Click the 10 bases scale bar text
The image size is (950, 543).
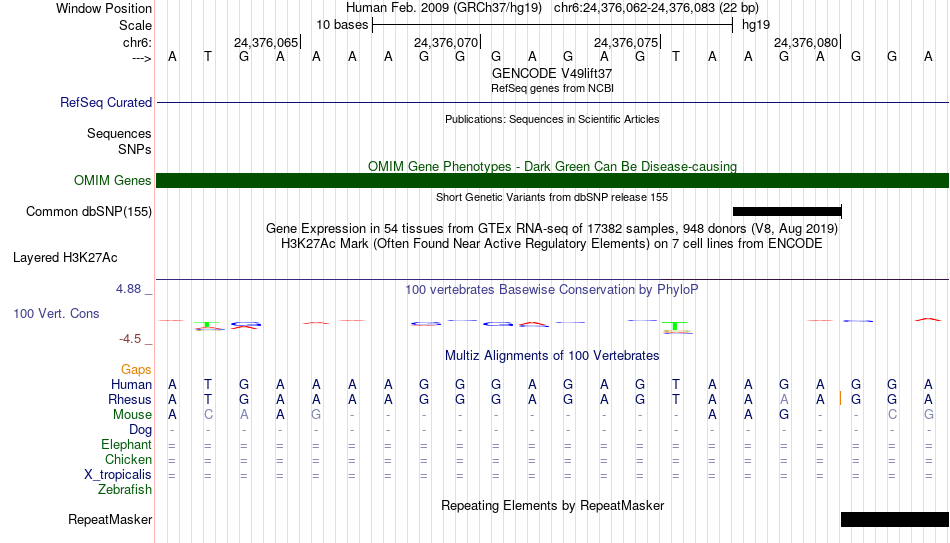pyautogui.click(x=342, y=25)
